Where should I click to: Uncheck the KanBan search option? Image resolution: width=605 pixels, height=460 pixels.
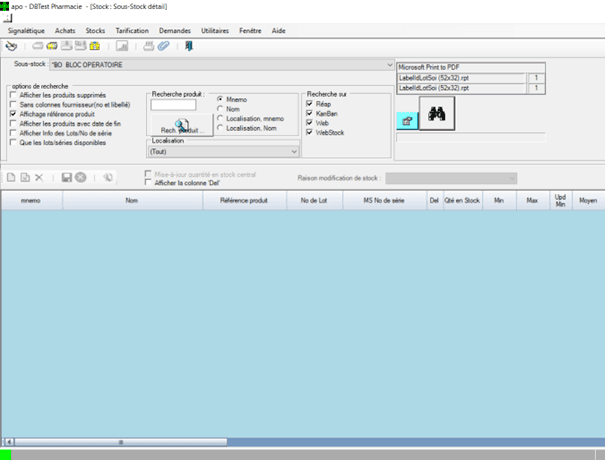(x=309, y=113)
